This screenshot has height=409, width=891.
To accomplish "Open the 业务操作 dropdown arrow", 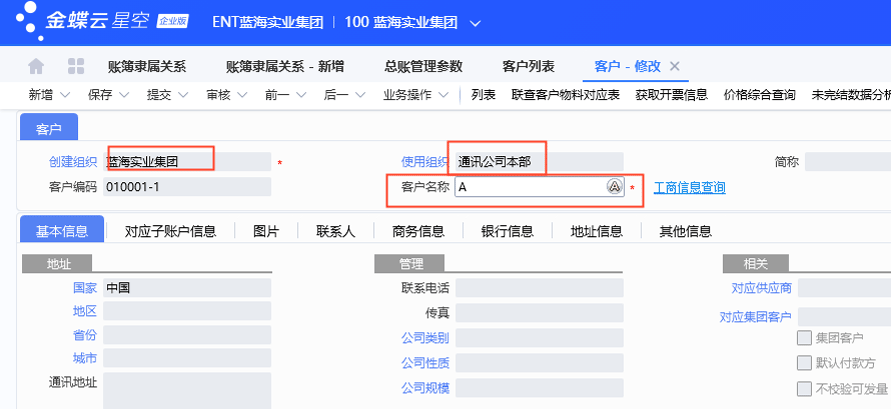I will [444, 95].
